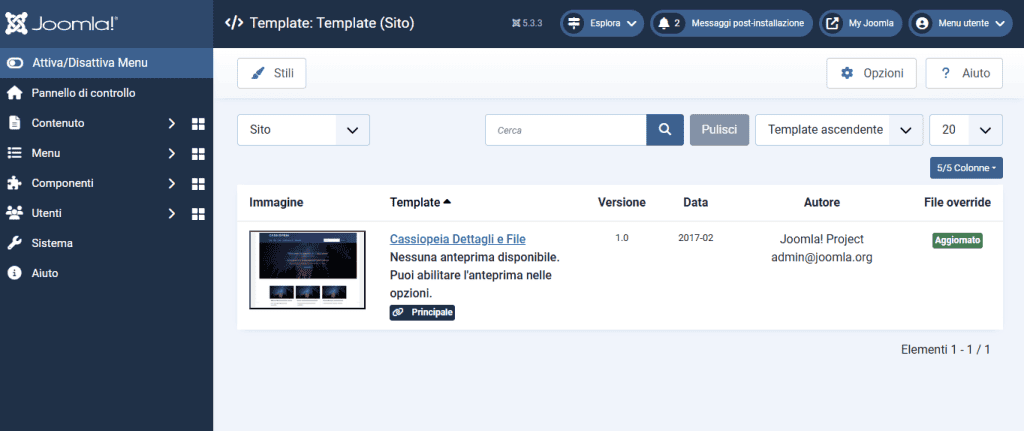Screen dimensions: 1024x431
Task: Expand the Contenuto submenu chevron
Action: coord(172,123)
